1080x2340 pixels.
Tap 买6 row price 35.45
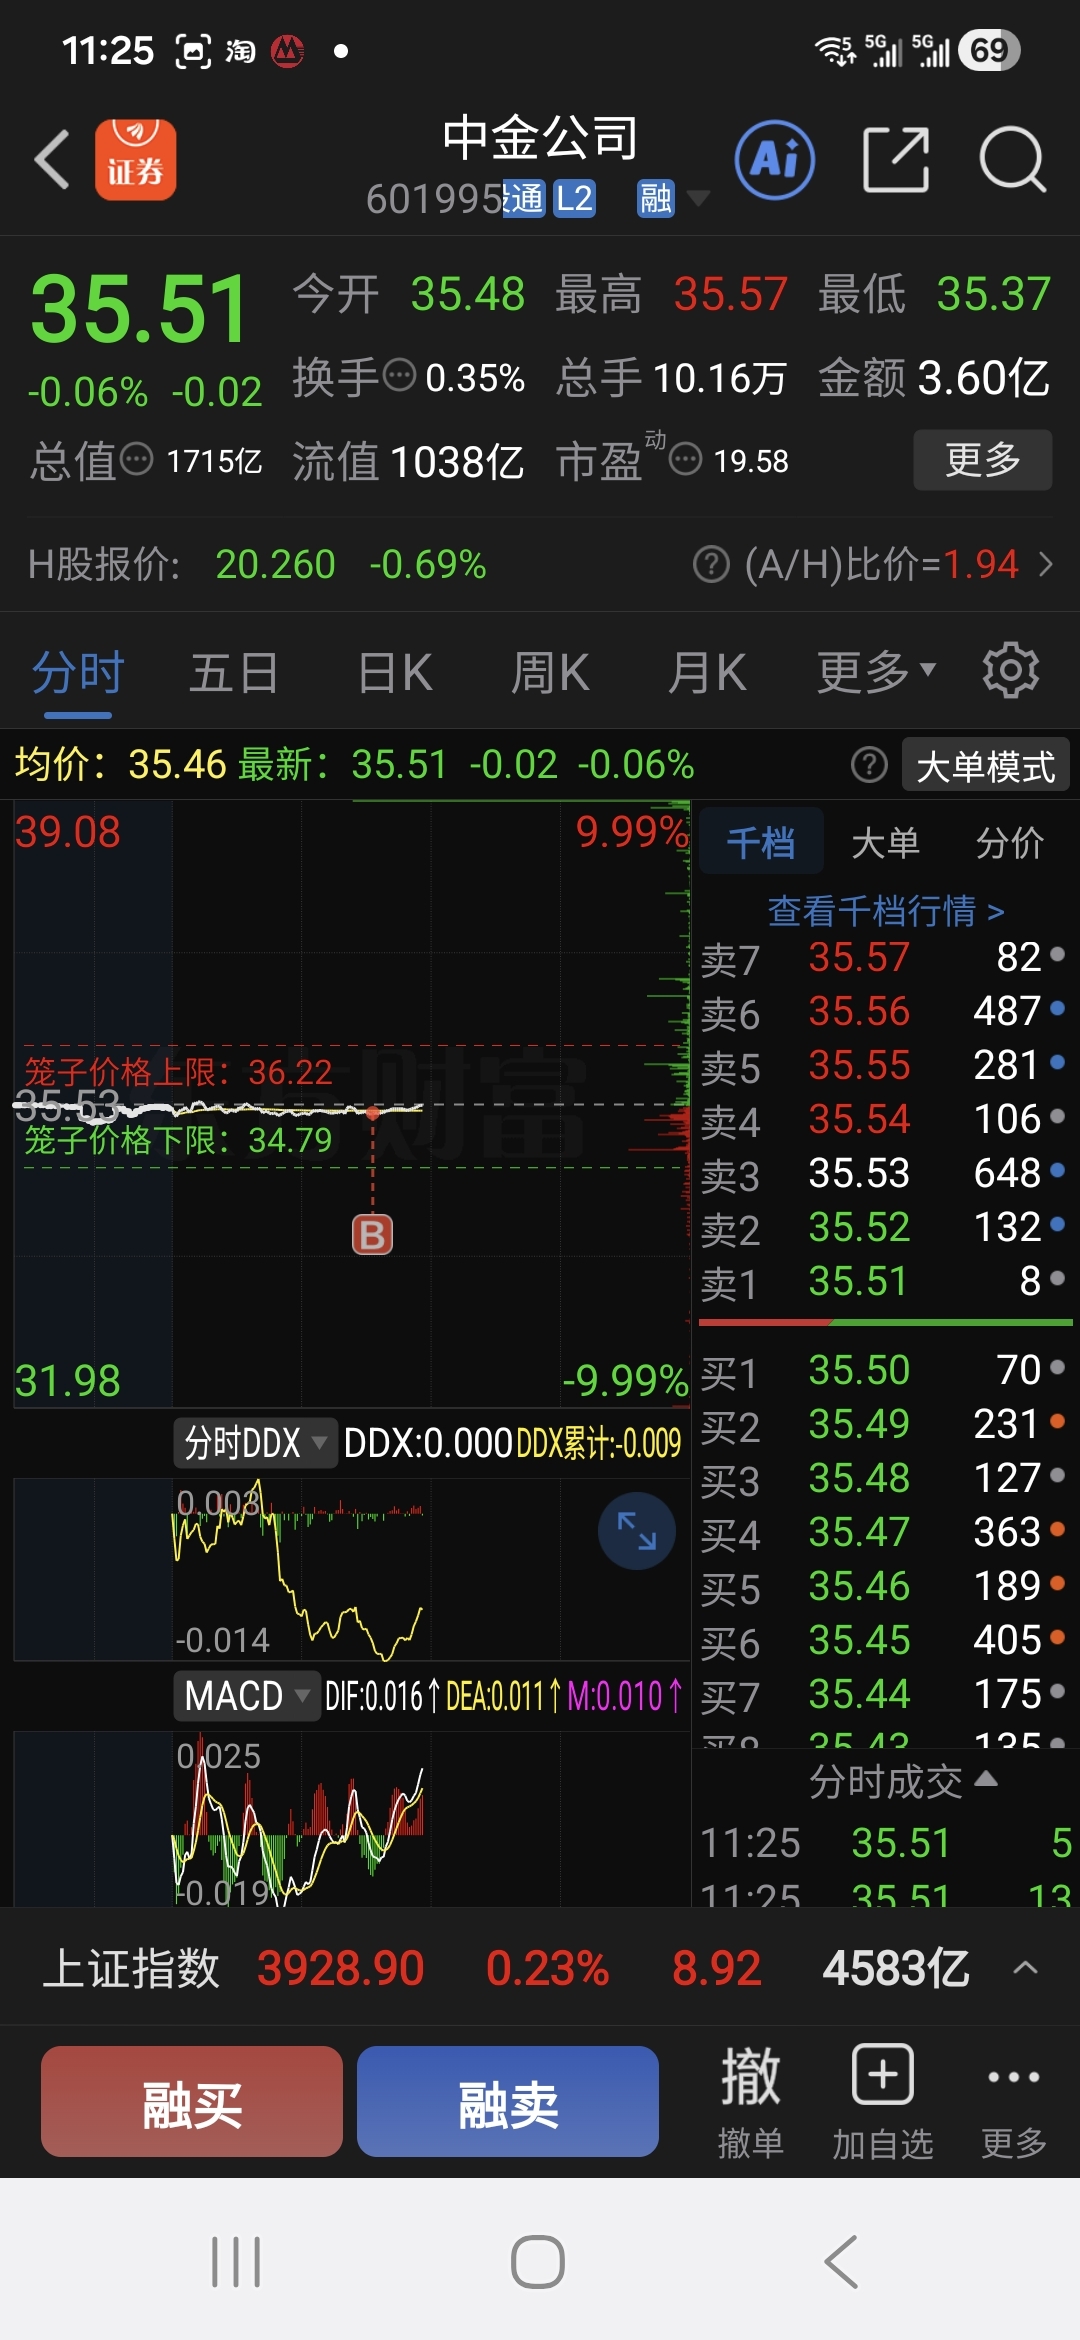coord(859,1640)
